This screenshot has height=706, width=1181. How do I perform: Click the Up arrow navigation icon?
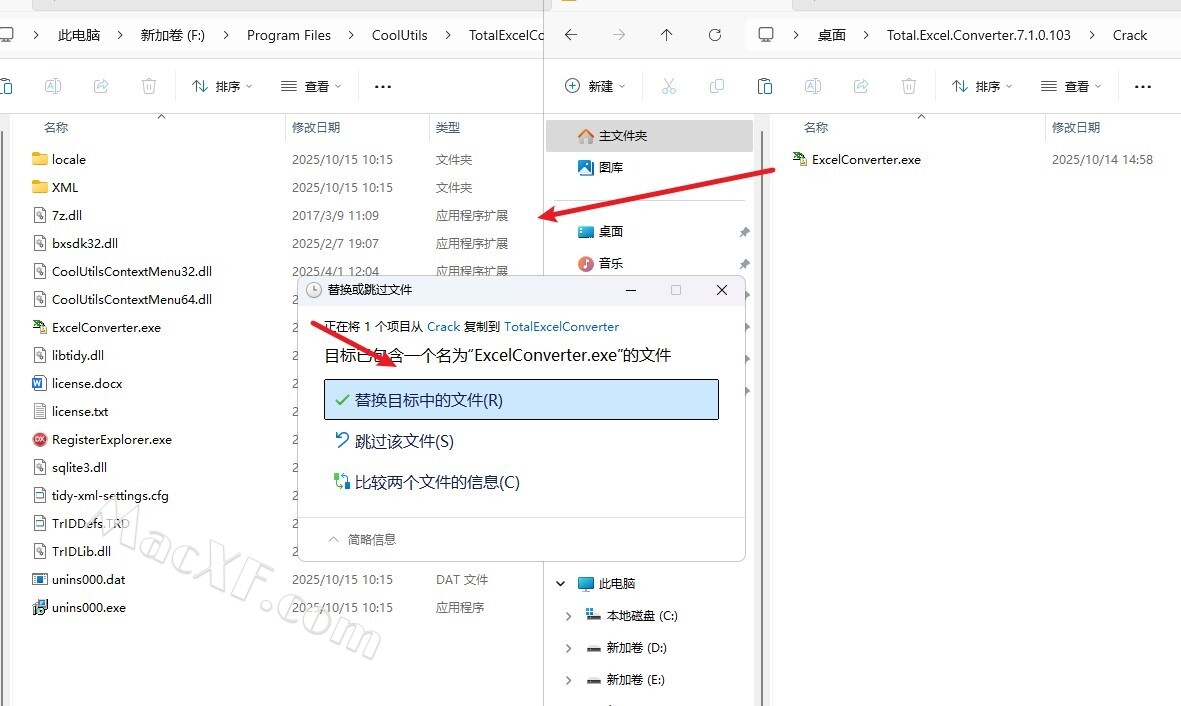[x=667, y=35]
